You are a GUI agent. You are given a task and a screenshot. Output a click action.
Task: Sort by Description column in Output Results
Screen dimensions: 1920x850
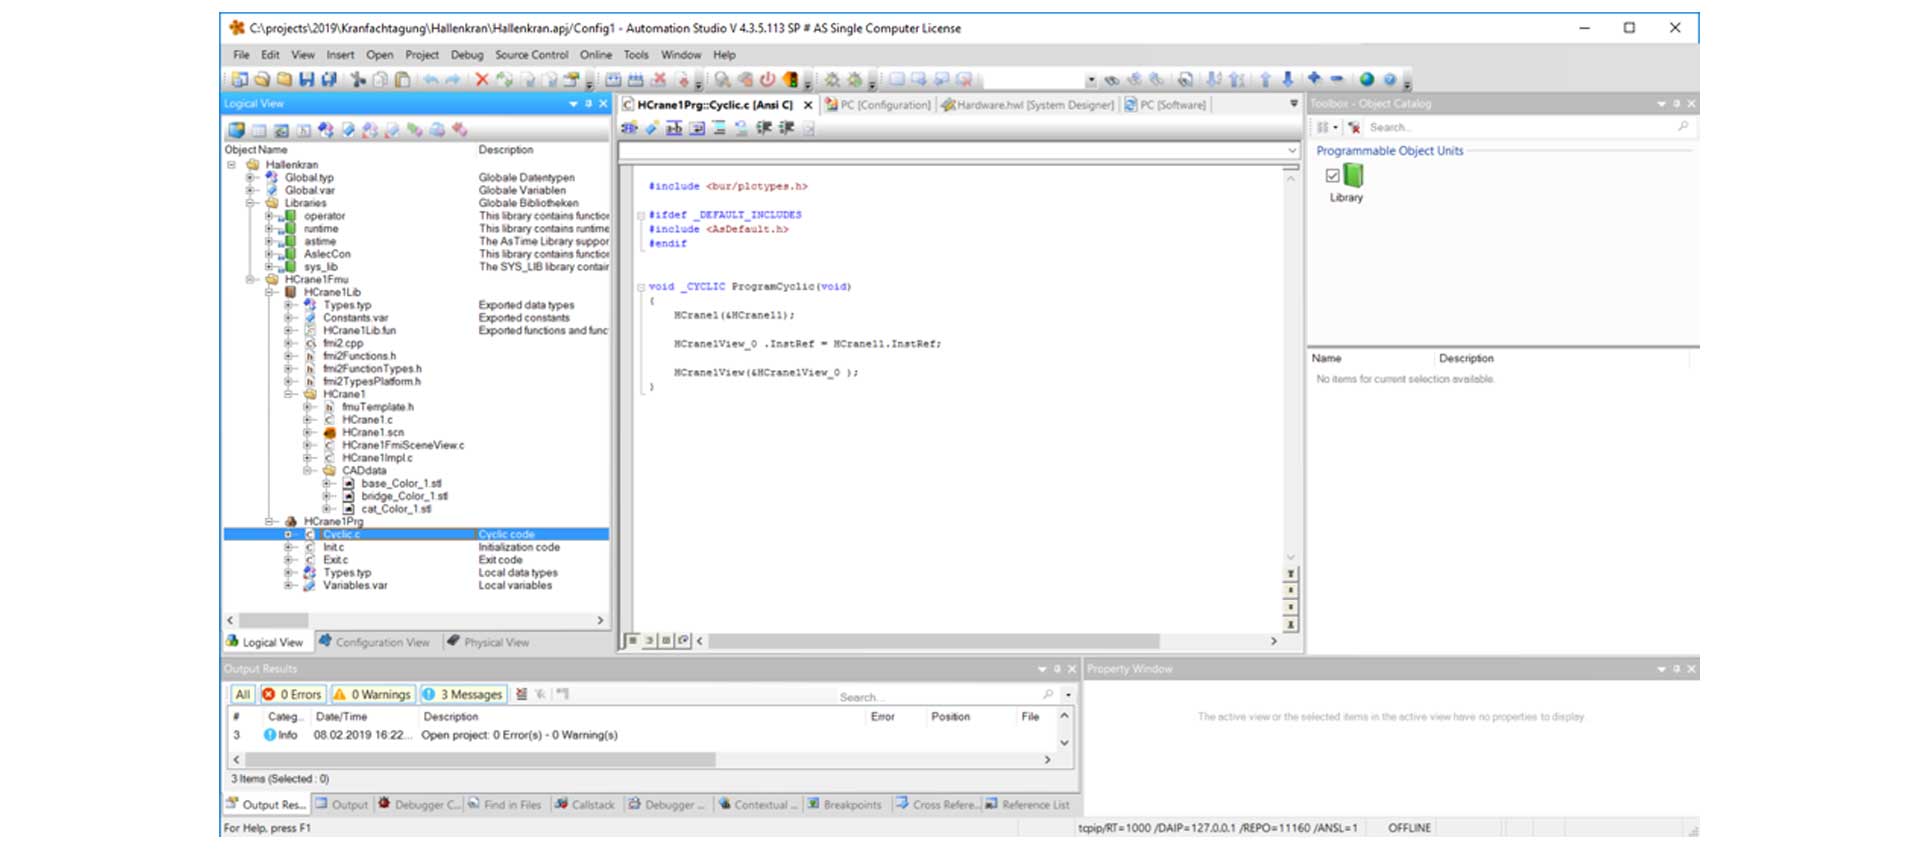click(x=450, y=717)
